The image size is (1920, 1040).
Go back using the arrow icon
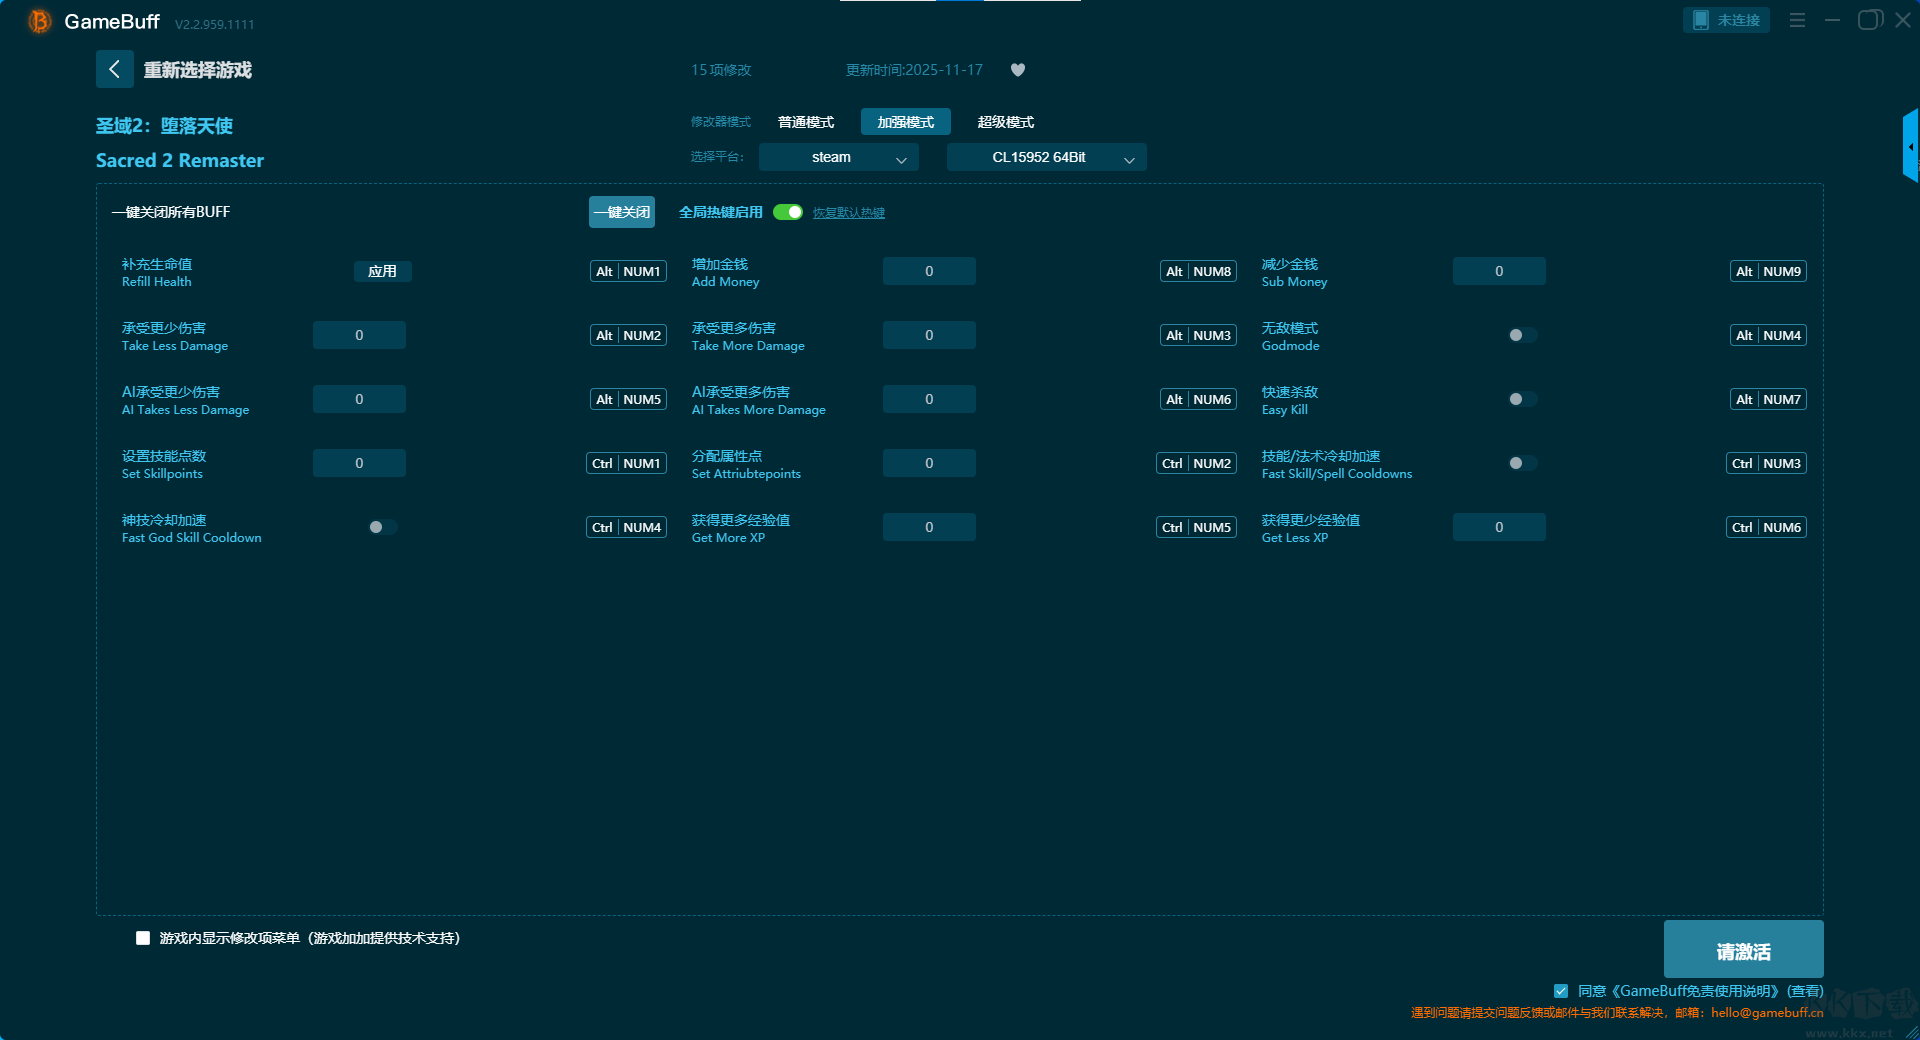(x=115, y=69)
